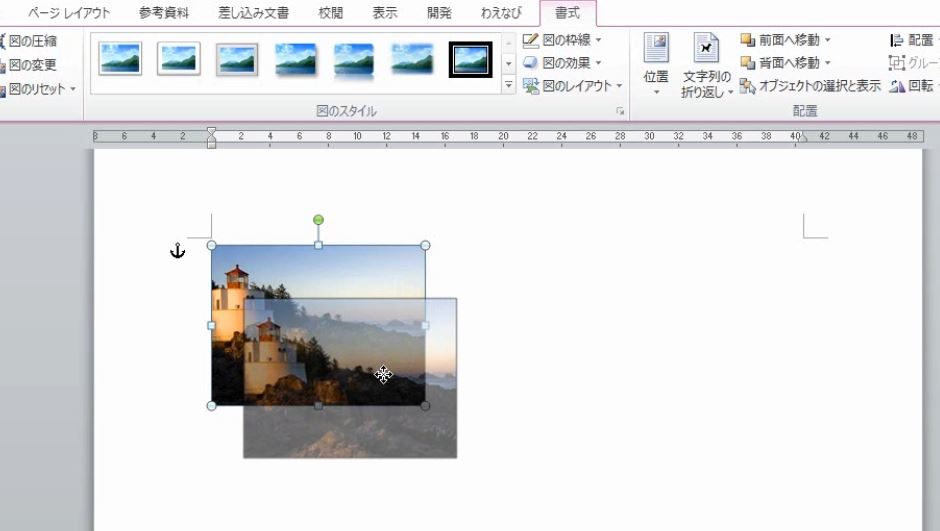Image resolution: width=940 pixels, height=531 pixels.
Task: Open the 図のスタイル dialog launcher
Action: 620,111
